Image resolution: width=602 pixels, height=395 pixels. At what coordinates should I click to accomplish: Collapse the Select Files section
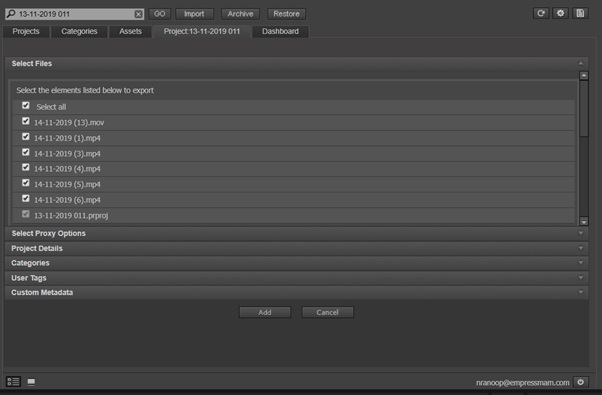click(x=580, y=63)
